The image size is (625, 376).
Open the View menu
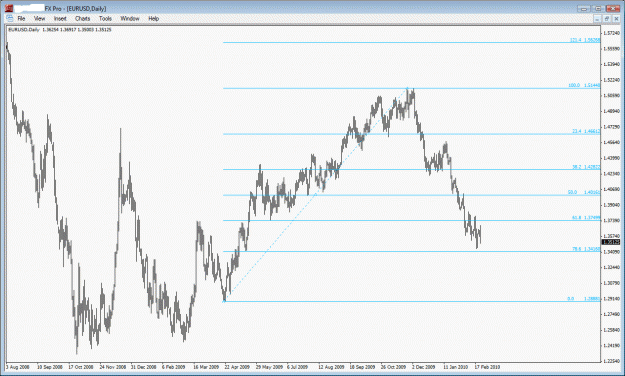coord(39,19)
